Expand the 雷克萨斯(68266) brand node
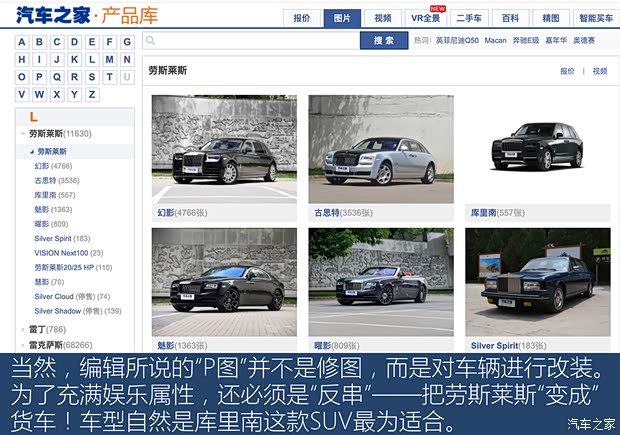620x435 pixels. 23,345
